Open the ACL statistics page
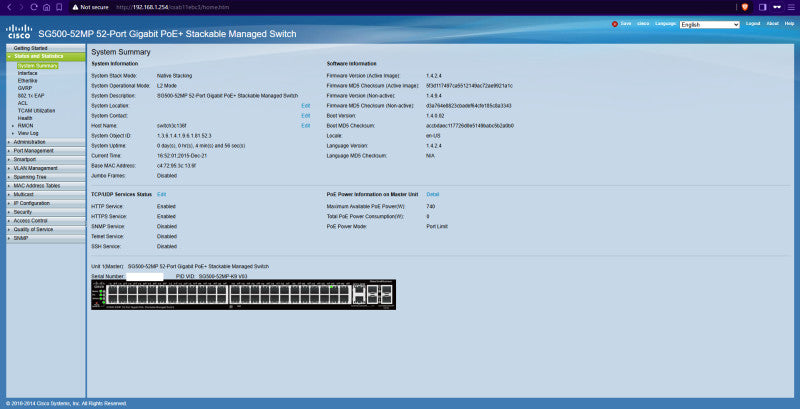This screenshot has width=800, height=409. click(22, 103)
